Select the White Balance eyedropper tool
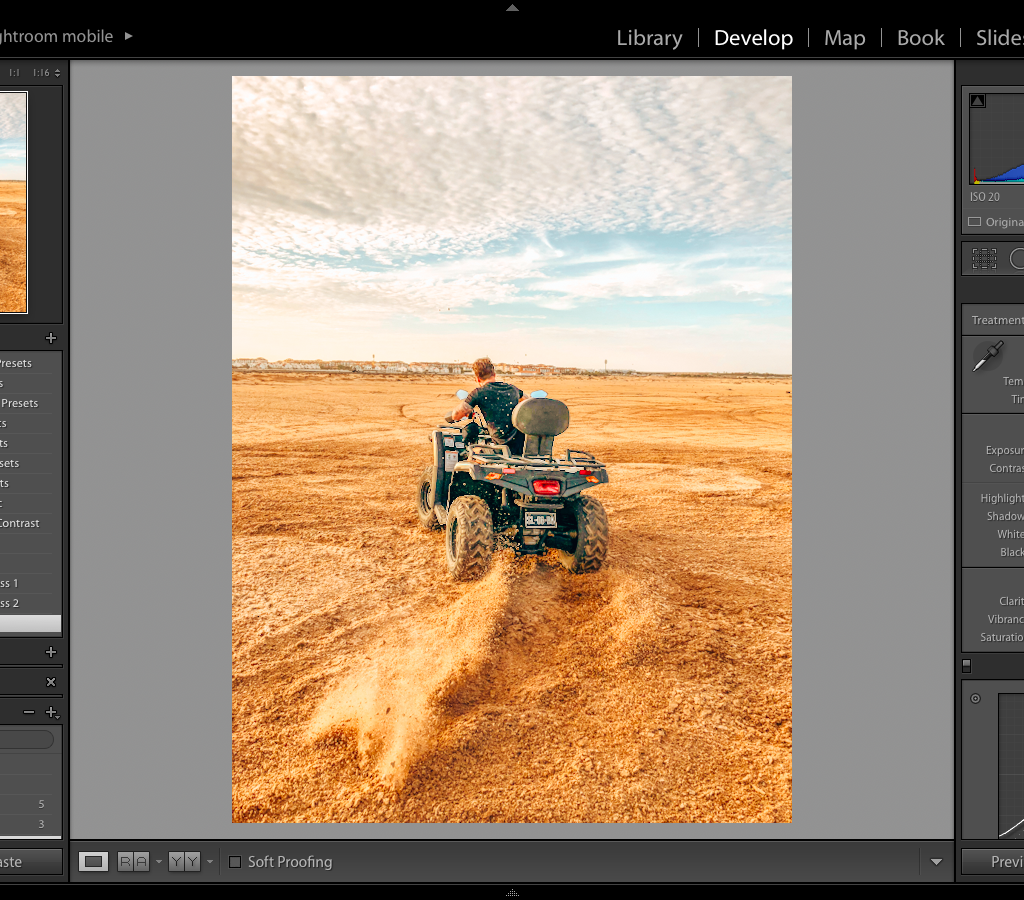This screenshot has width=1024, height=900. point(988,356)
